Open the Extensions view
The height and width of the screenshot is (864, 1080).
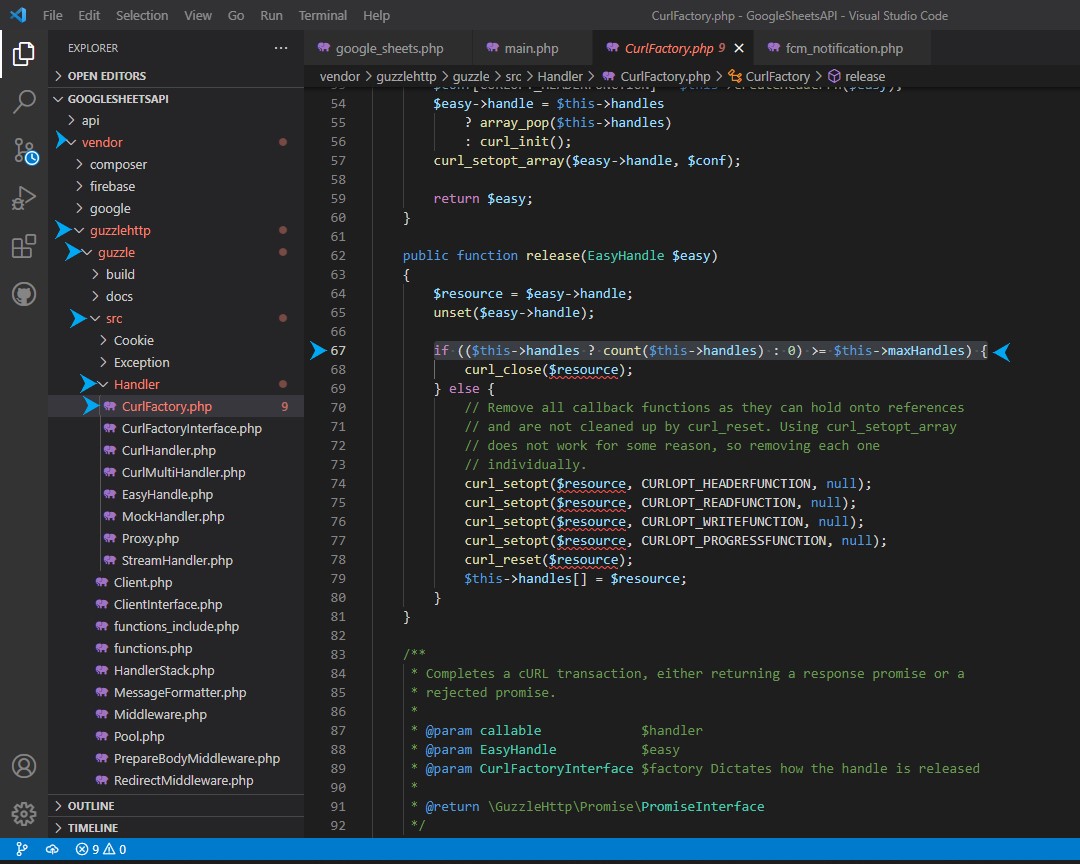pyautogui.click(x=24, y=247)
